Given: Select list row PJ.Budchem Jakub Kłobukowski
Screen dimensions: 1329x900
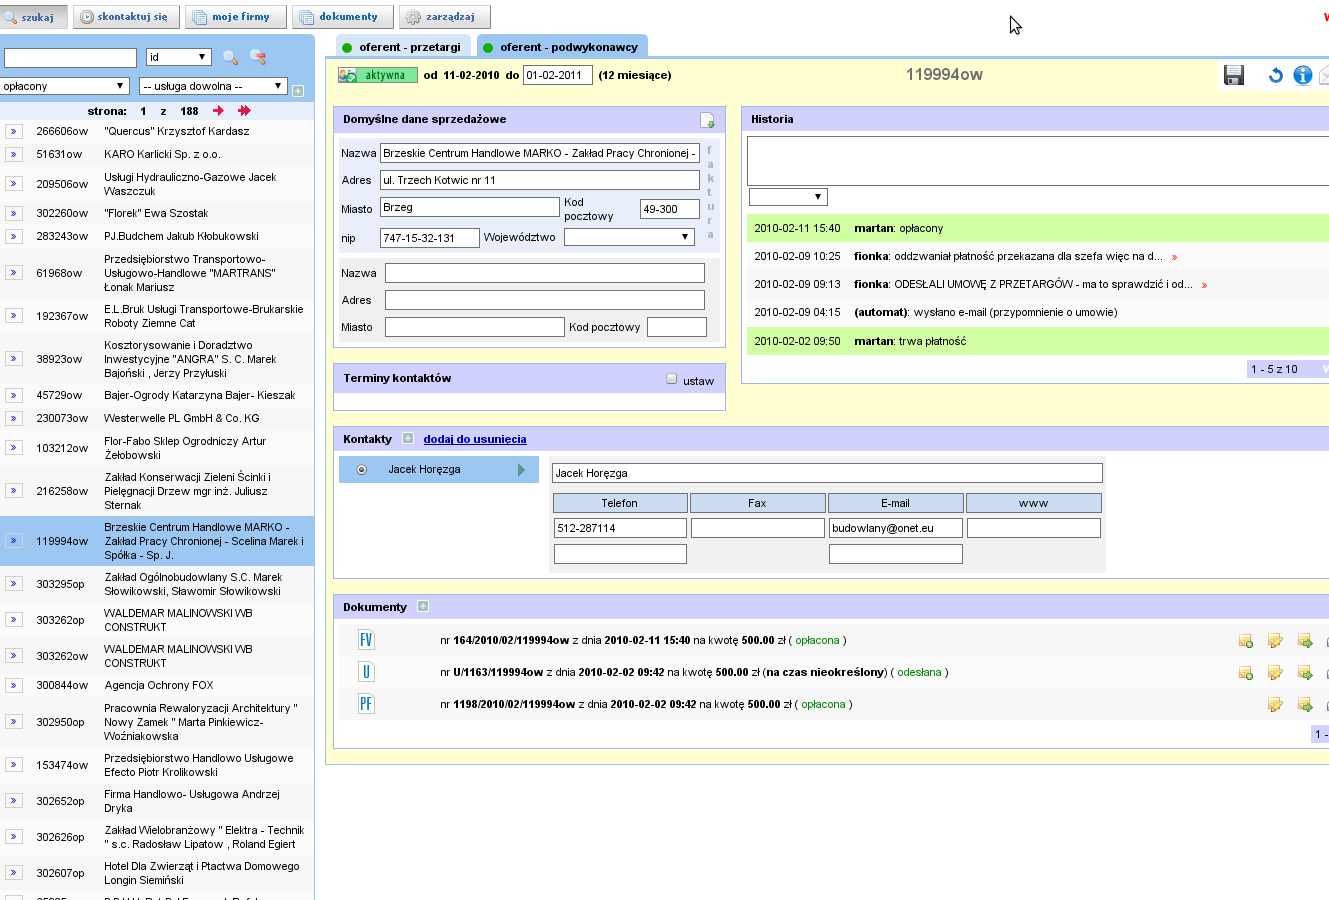Looking at the screenshot, I should 157,236.
